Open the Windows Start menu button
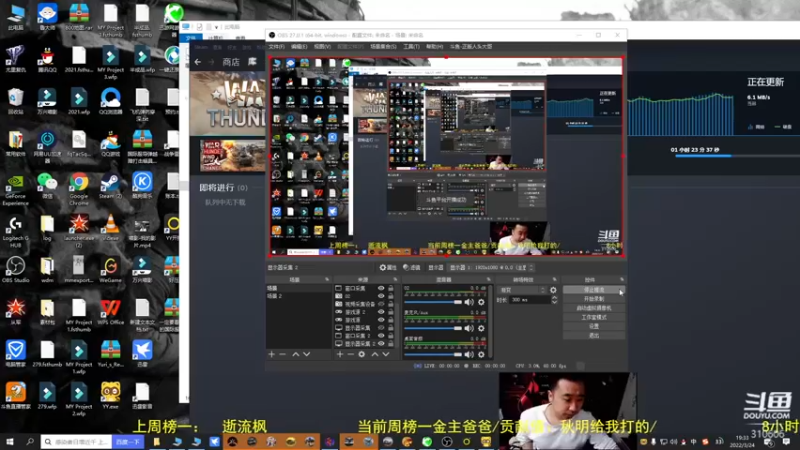Image resolution: width=800 pixels, height=450 pixels. [x=9, y=442]
